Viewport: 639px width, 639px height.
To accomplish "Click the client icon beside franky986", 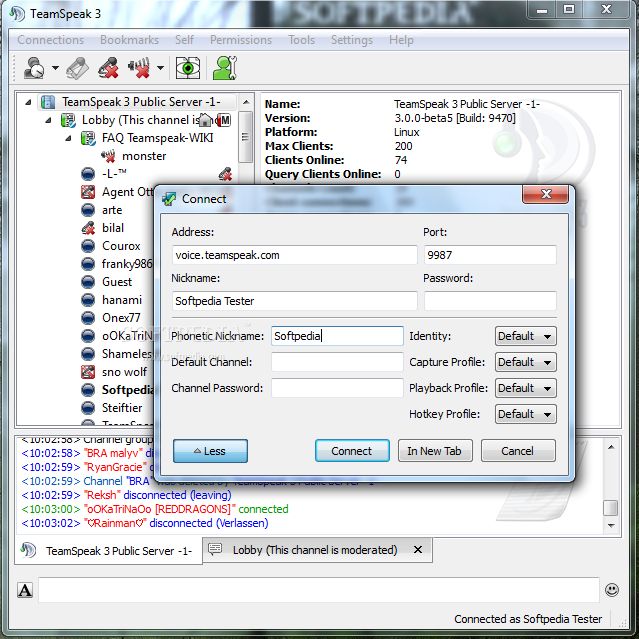I will coord(88,264).
